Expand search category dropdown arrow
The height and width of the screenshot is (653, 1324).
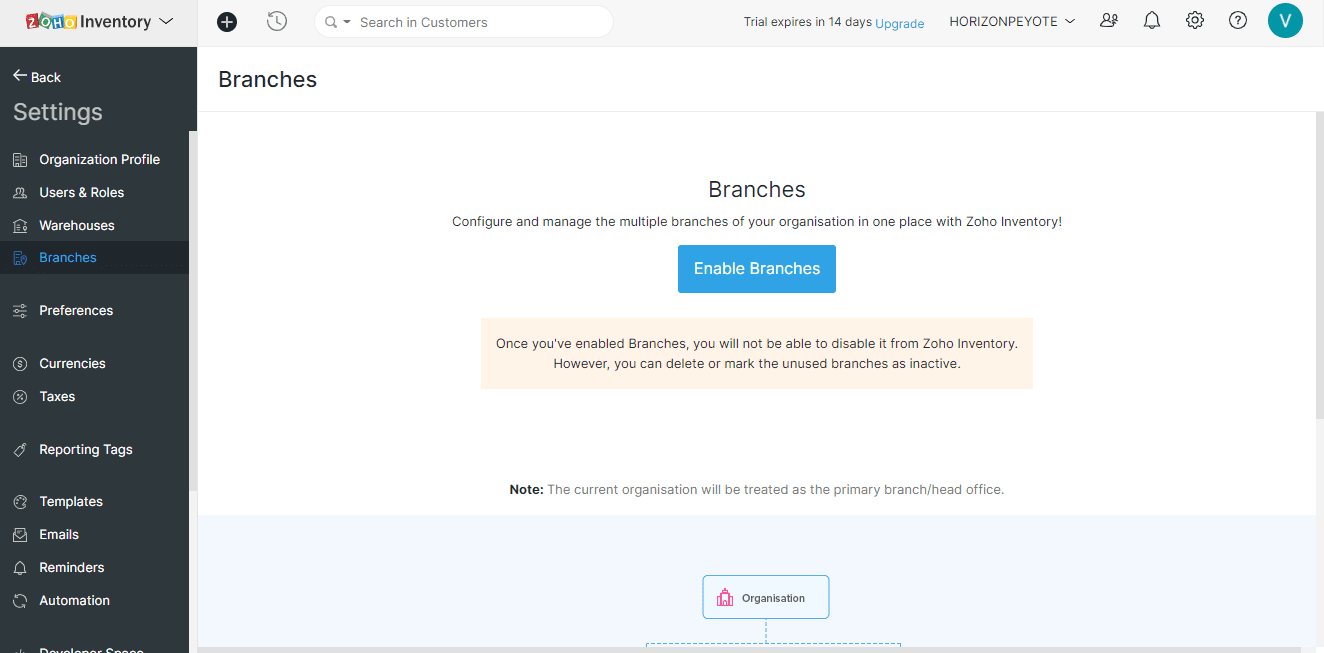[x=347, y=22]
